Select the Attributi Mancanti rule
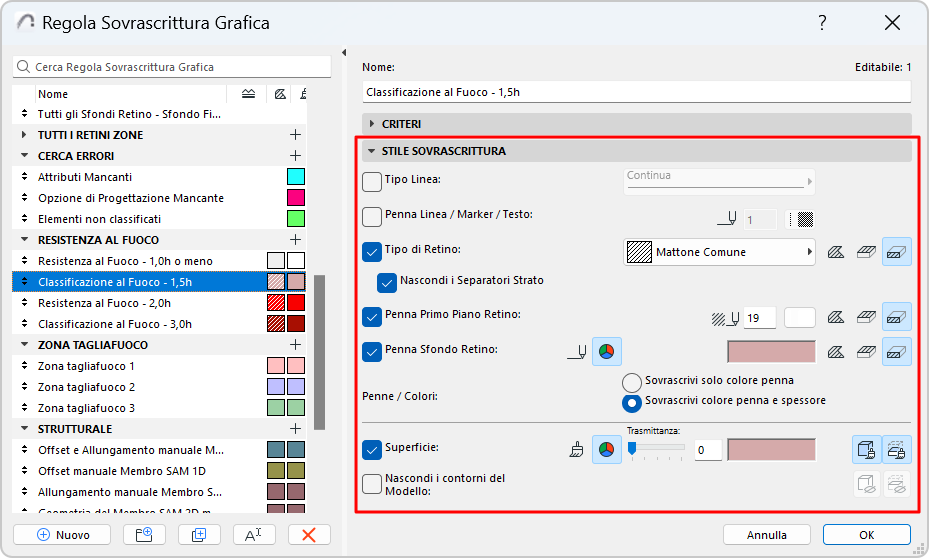This screenshot has height=558, width=929. (x=159, y=177)
